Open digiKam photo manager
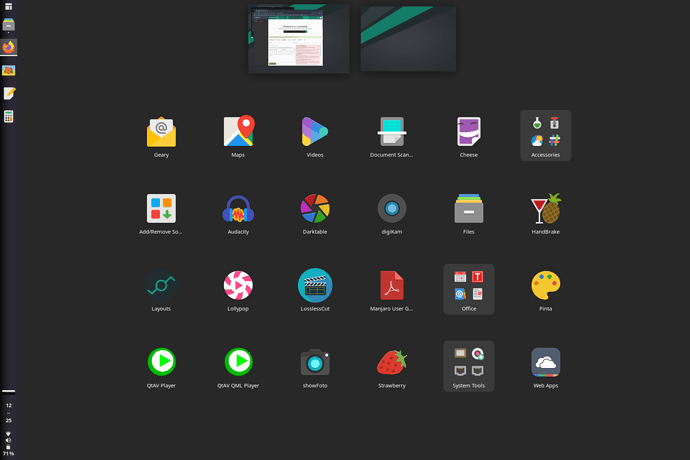 (x=392, y=213)
